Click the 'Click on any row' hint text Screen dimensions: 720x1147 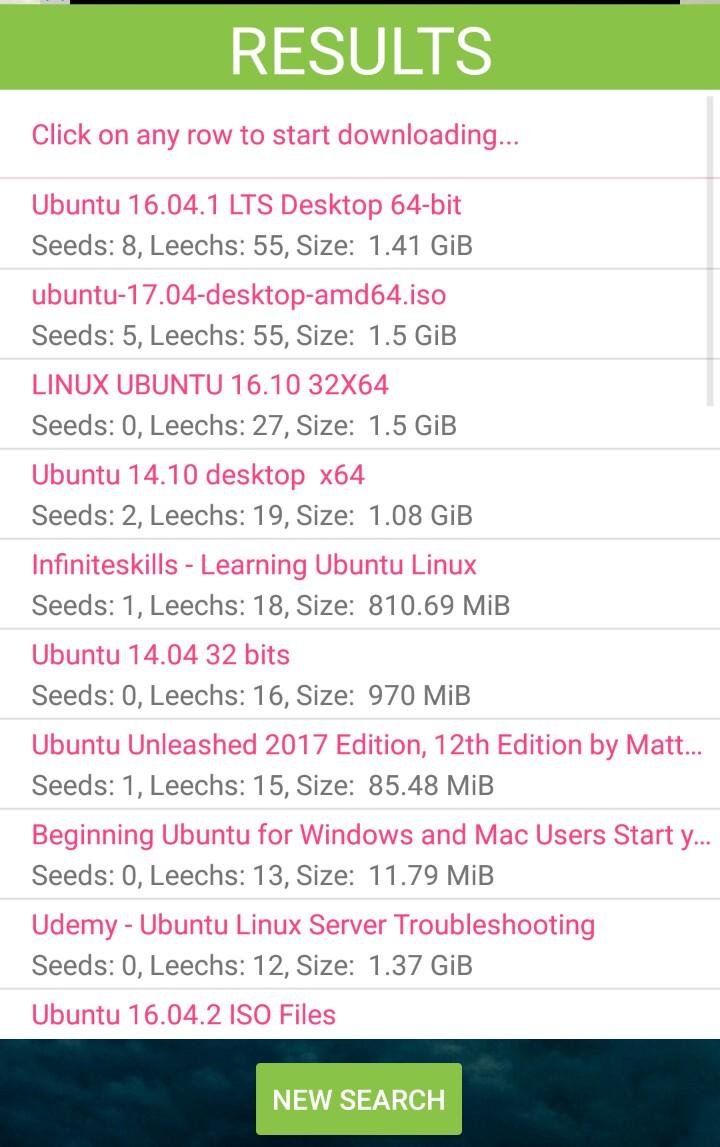point(275,135)
